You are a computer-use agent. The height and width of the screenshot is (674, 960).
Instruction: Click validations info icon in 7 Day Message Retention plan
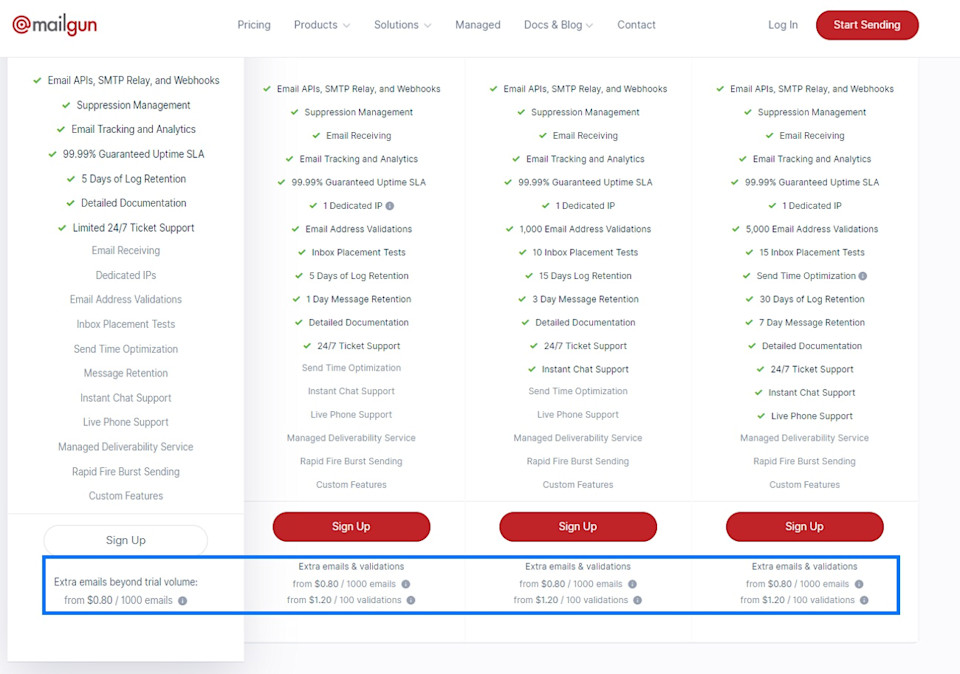coord(864,601)
